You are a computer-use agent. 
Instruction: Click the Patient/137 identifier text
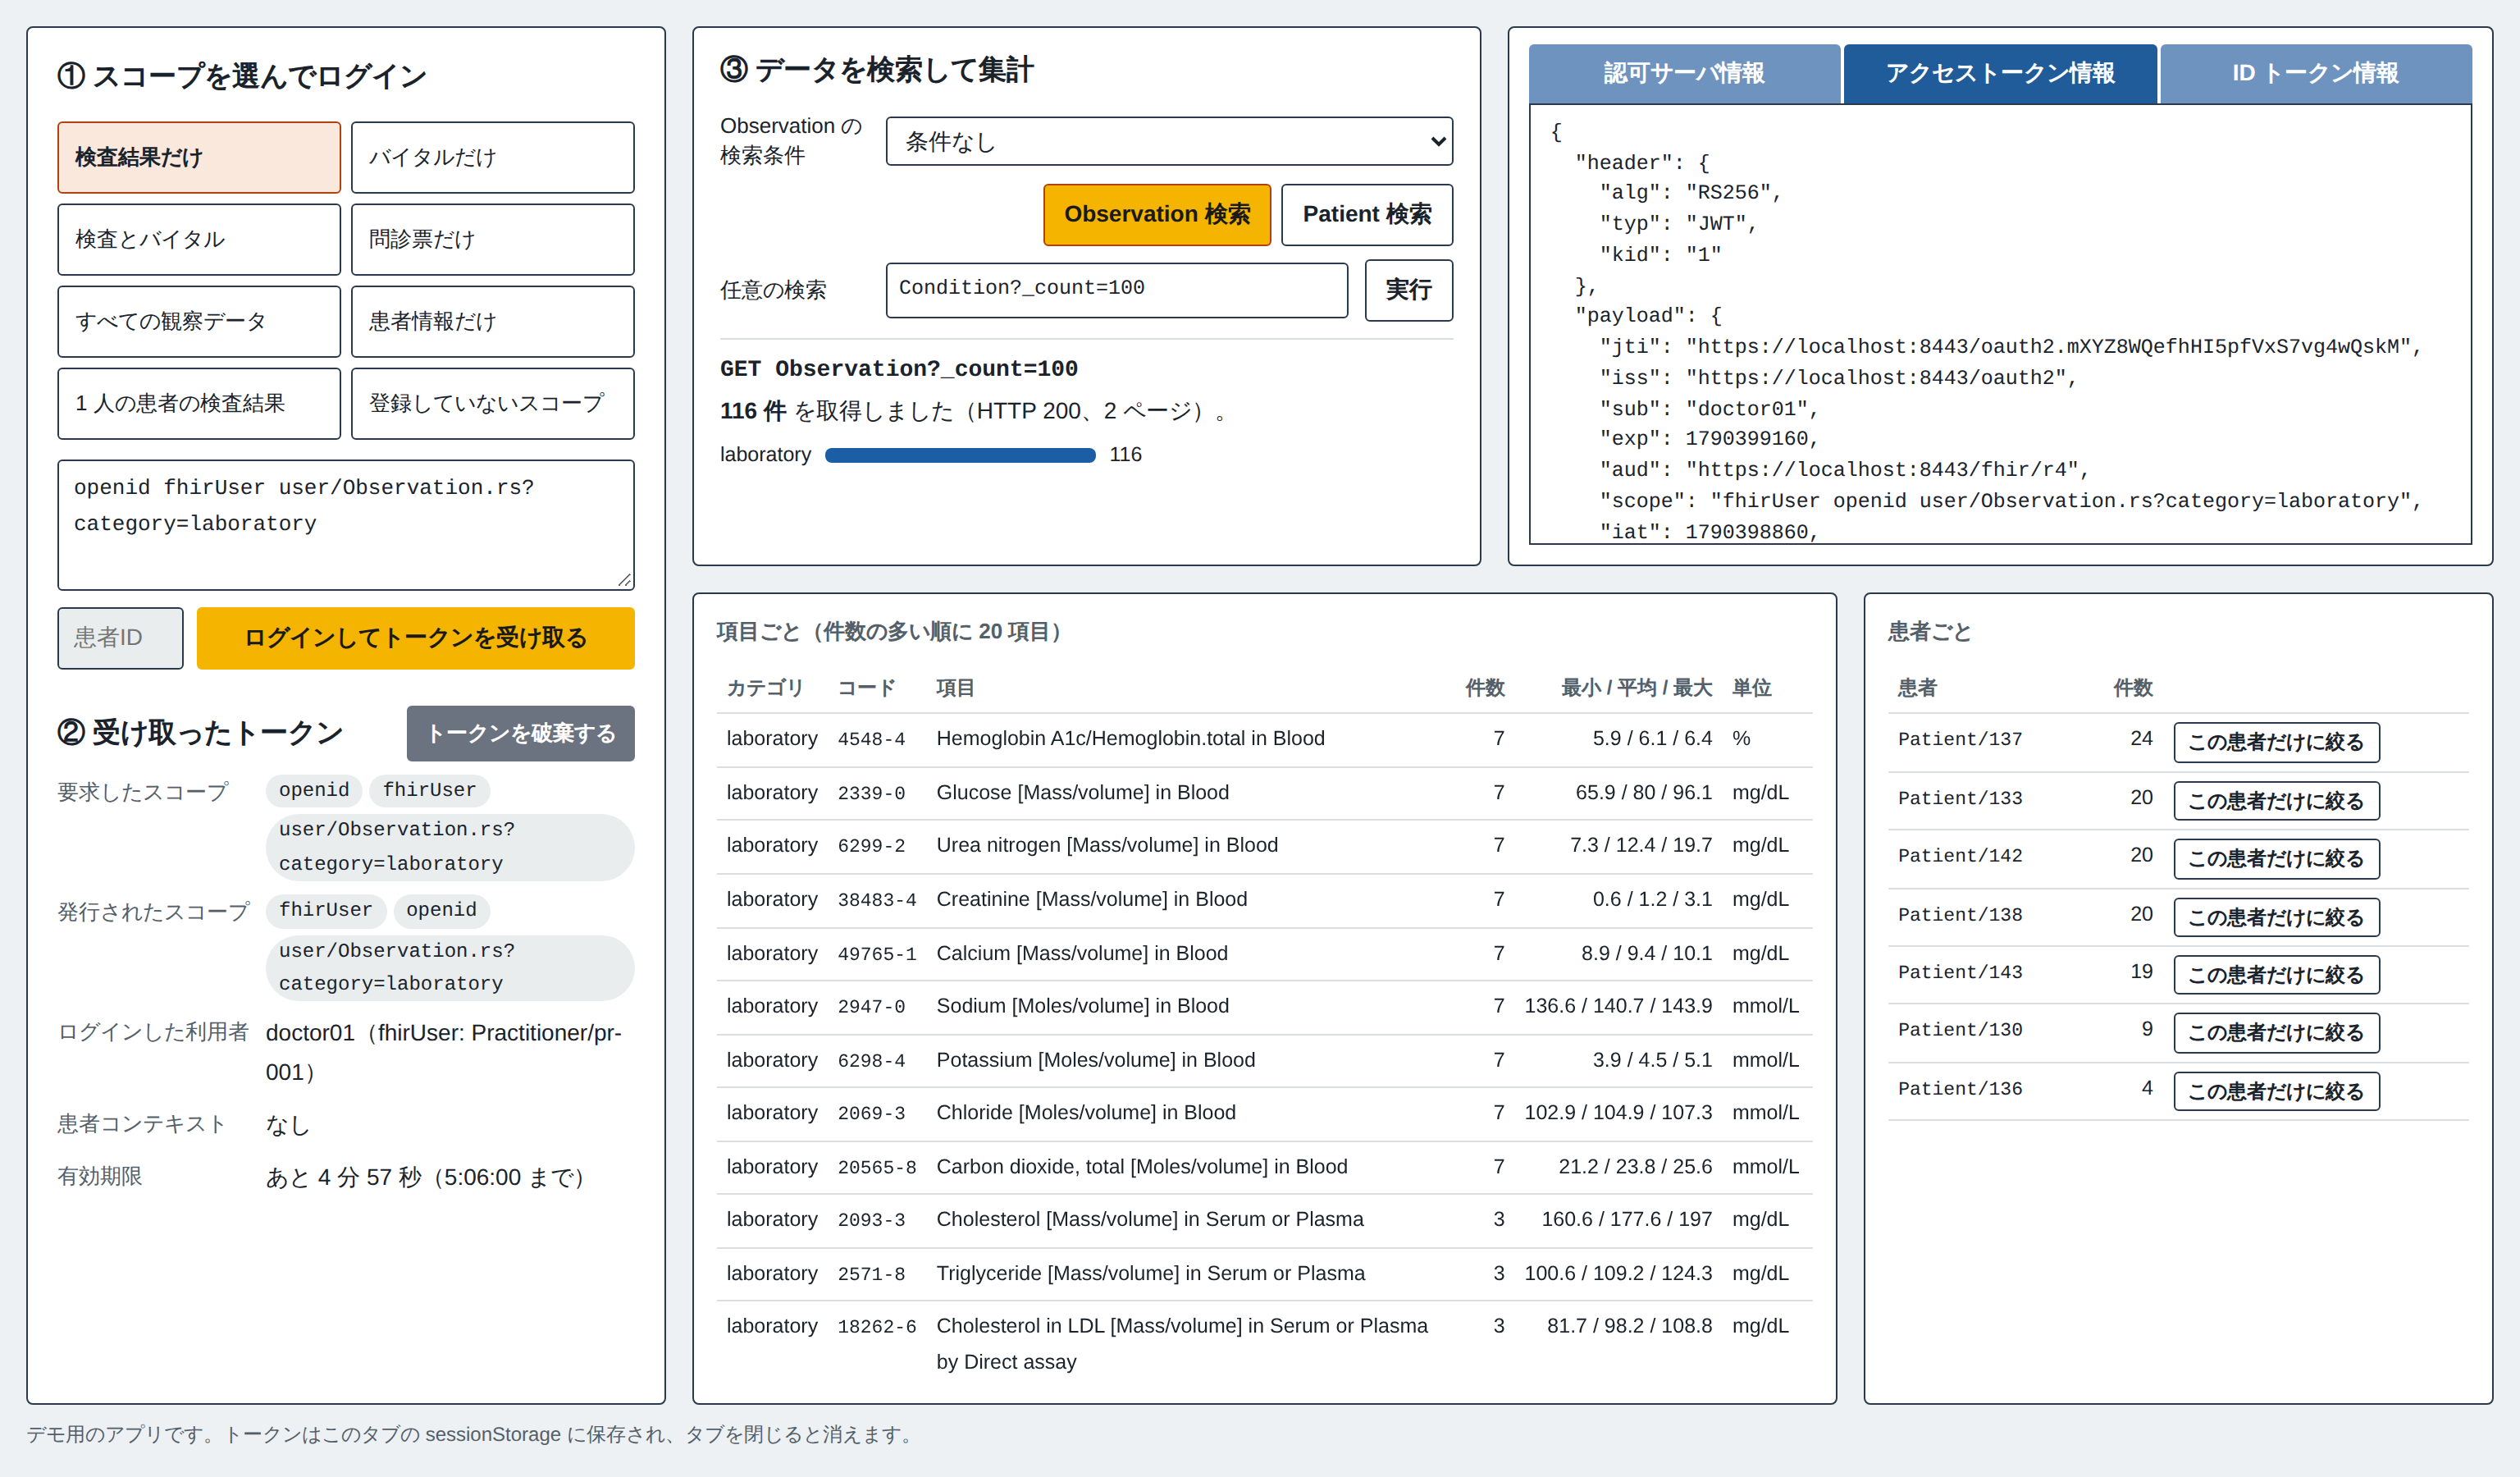pyautogui.click(x=1960, y=739)
